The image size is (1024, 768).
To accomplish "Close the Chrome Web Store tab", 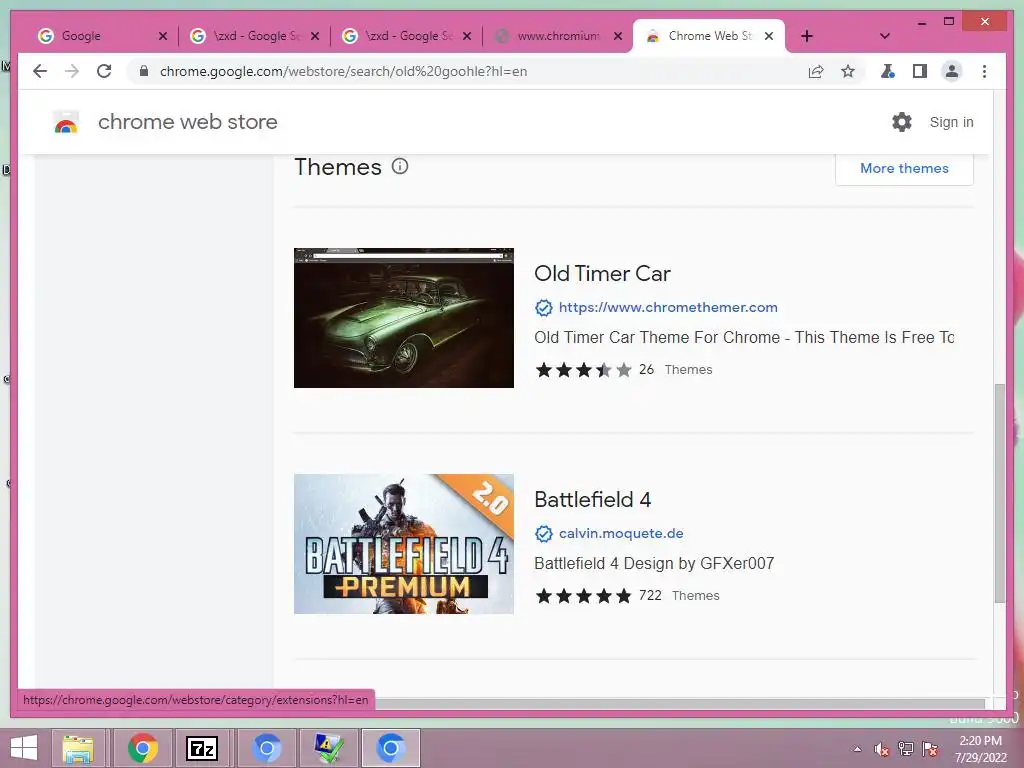I will 769,36.
